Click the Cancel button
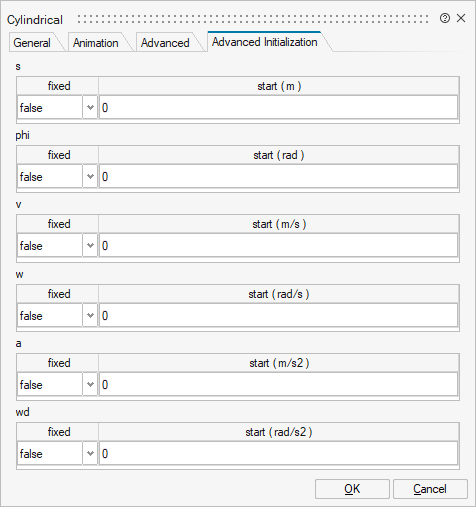 (430, 489)
